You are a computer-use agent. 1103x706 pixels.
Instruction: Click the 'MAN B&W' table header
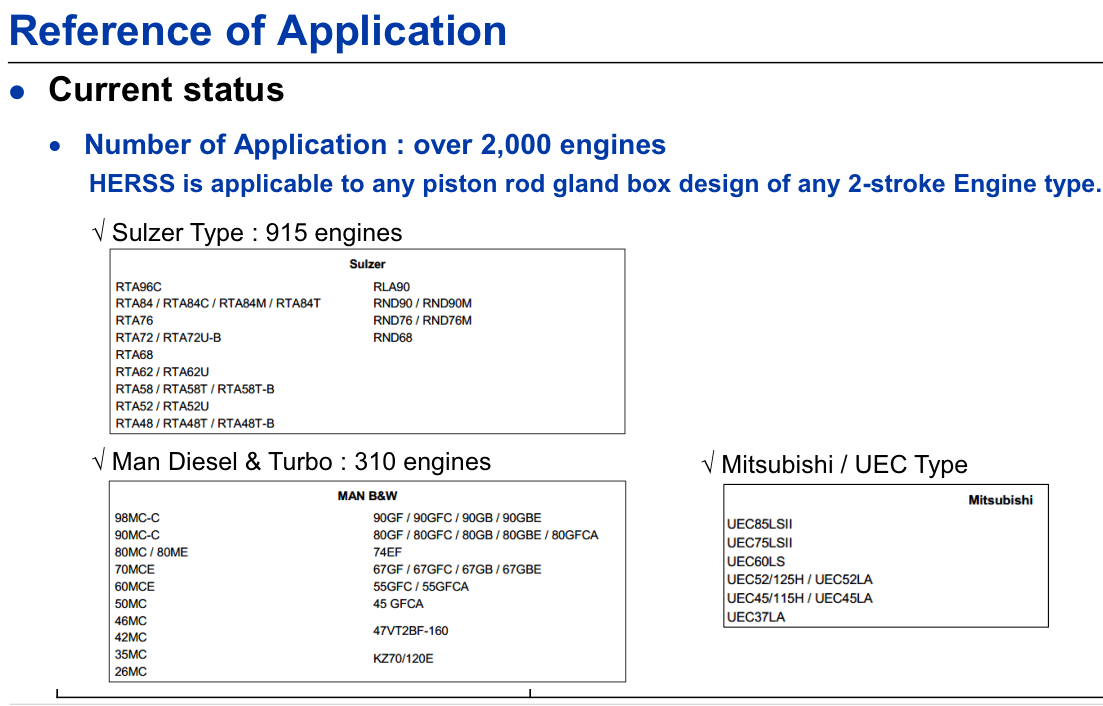[367, 496]
